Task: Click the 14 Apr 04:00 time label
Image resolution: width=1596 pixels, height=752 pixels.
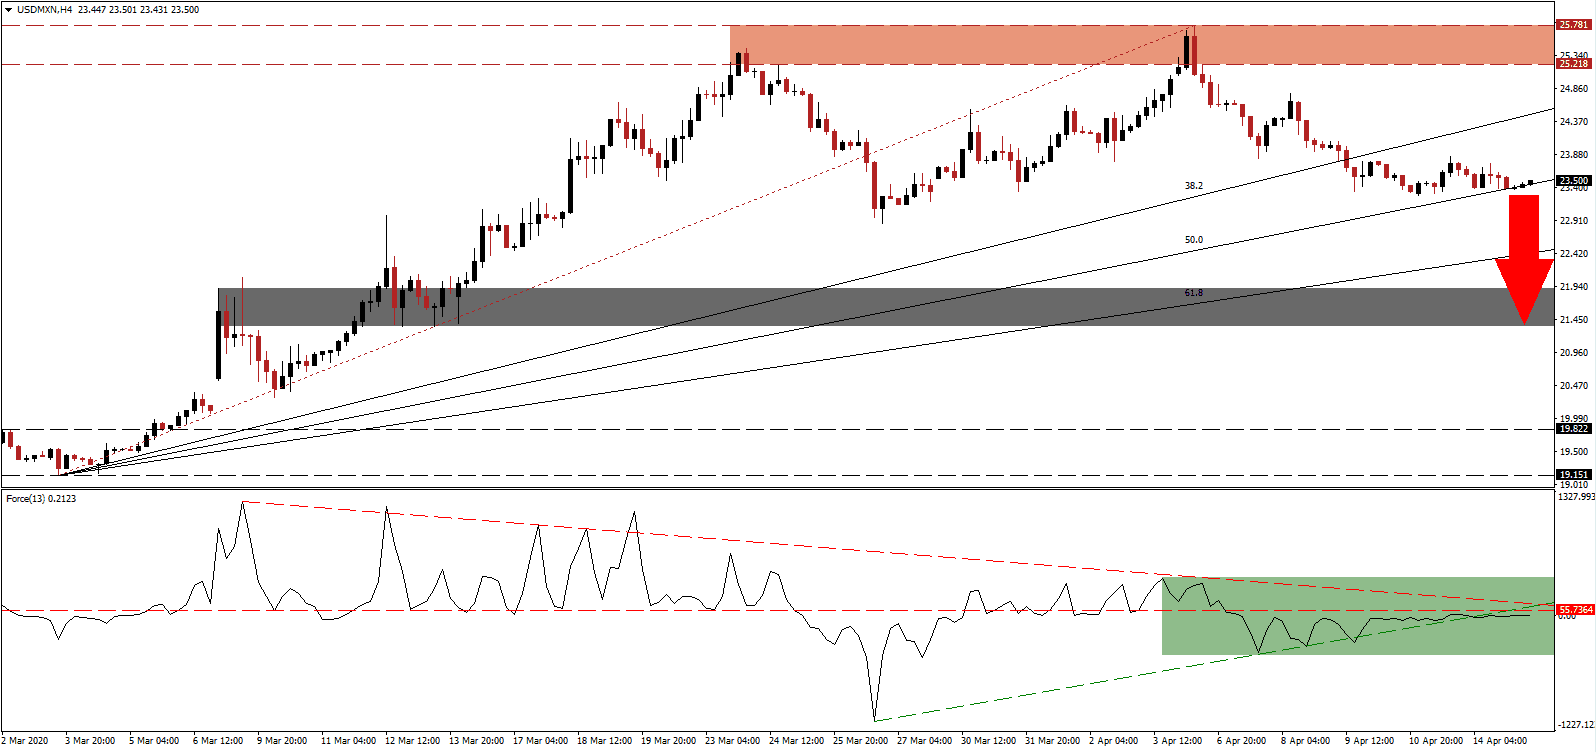Action: 1500,741
